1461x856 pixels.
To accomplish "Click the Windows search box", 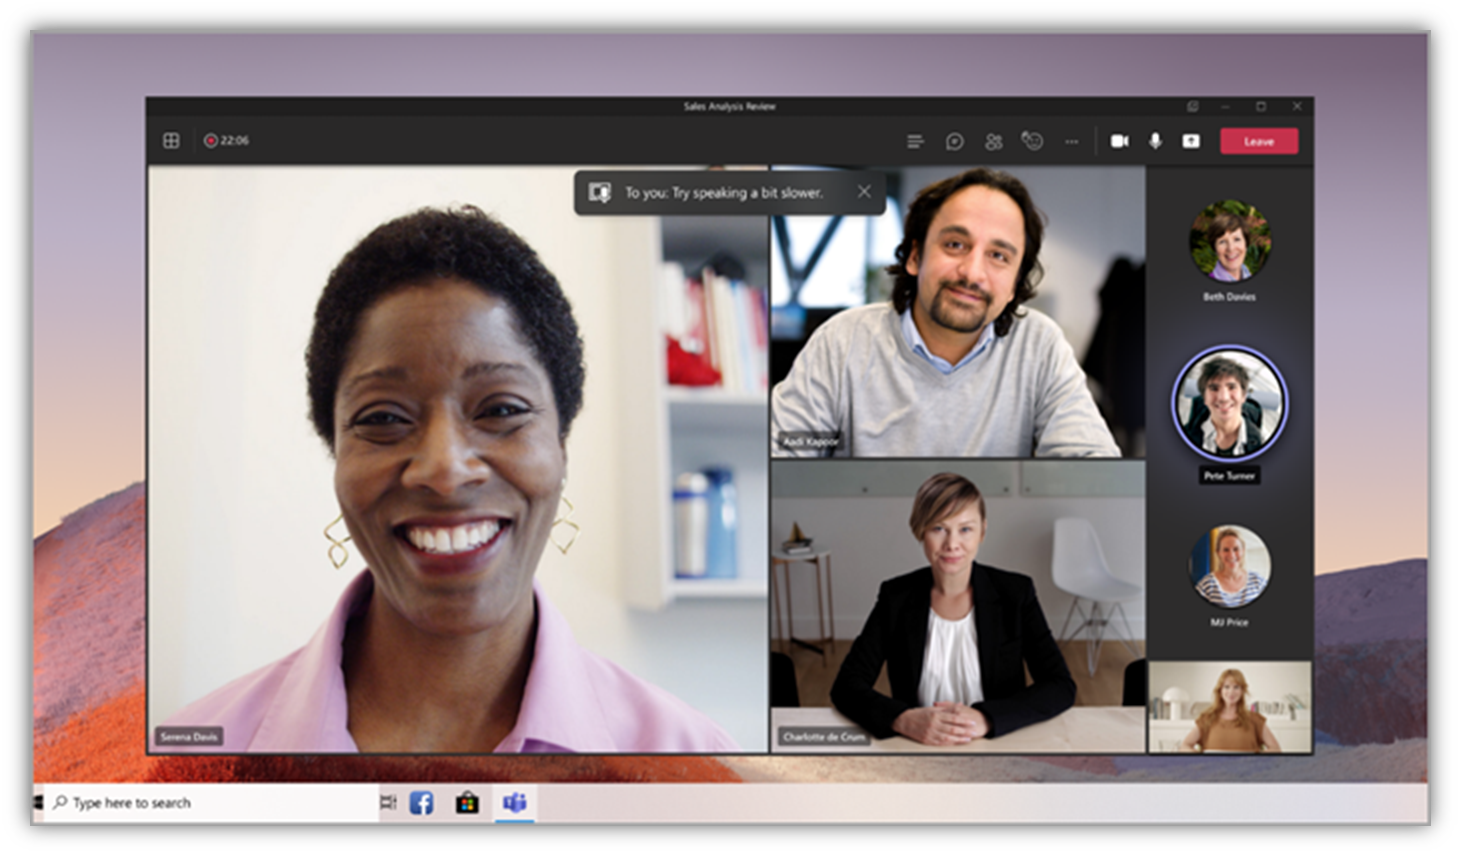I will coord(200,802).
